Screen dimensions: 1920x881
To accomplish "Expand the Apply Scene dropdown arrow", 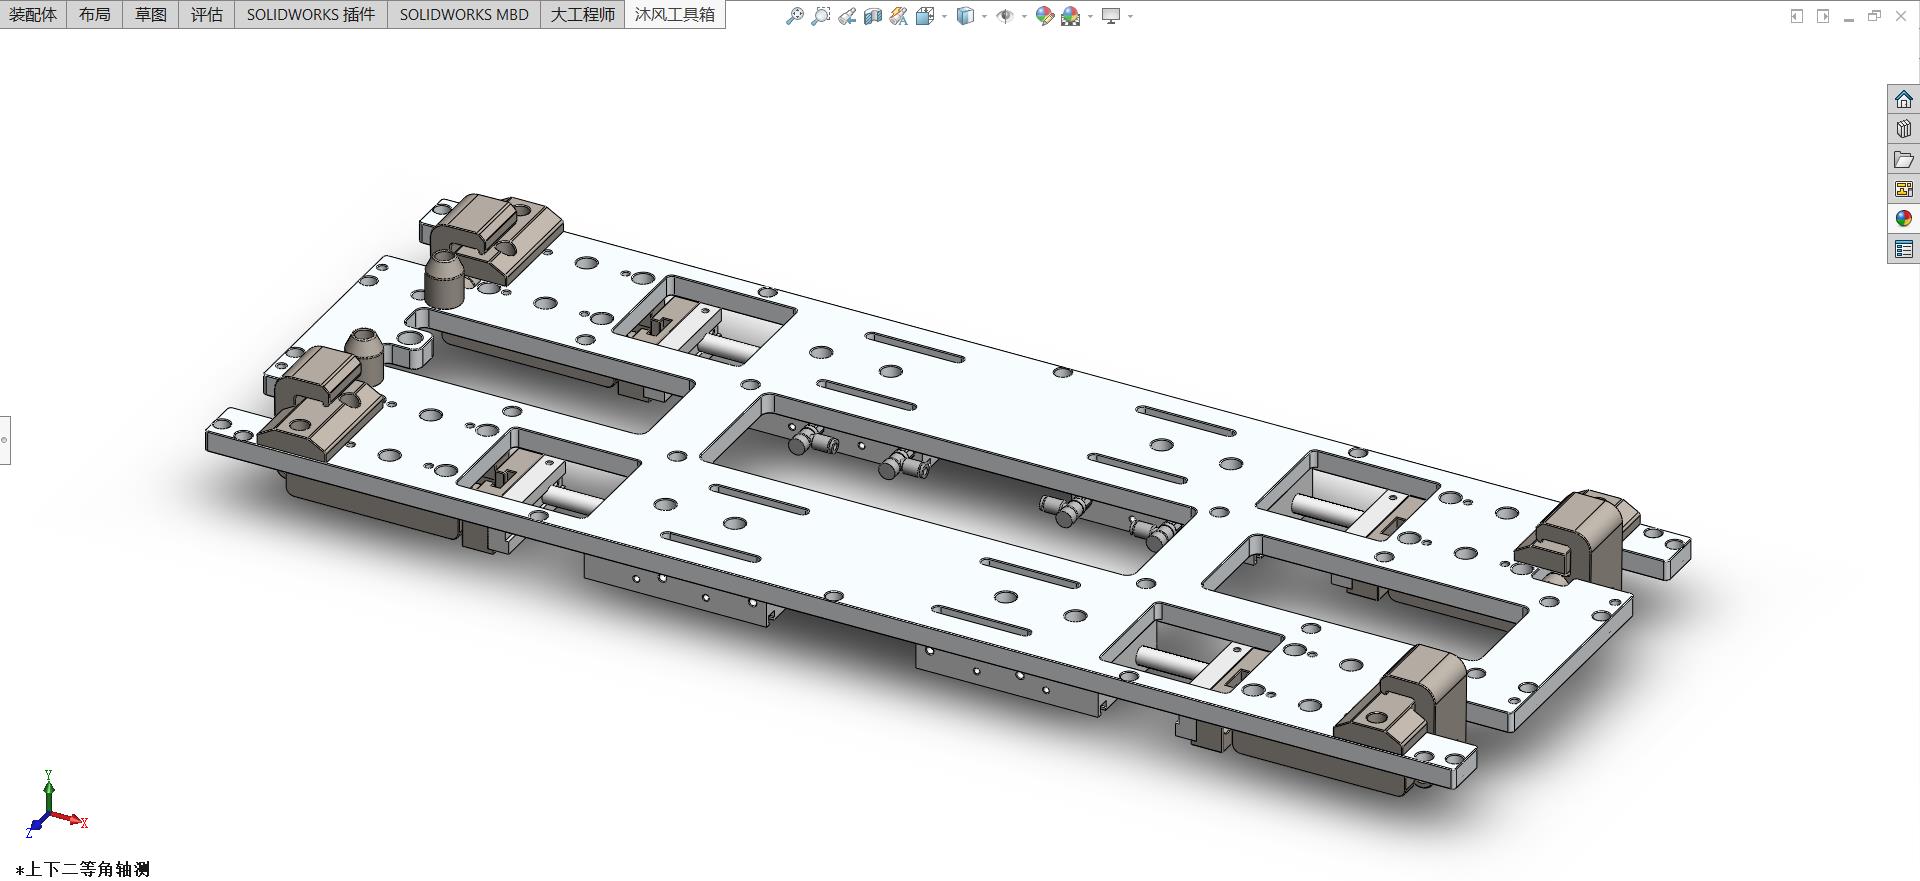I will click(x=1090, y=16).
